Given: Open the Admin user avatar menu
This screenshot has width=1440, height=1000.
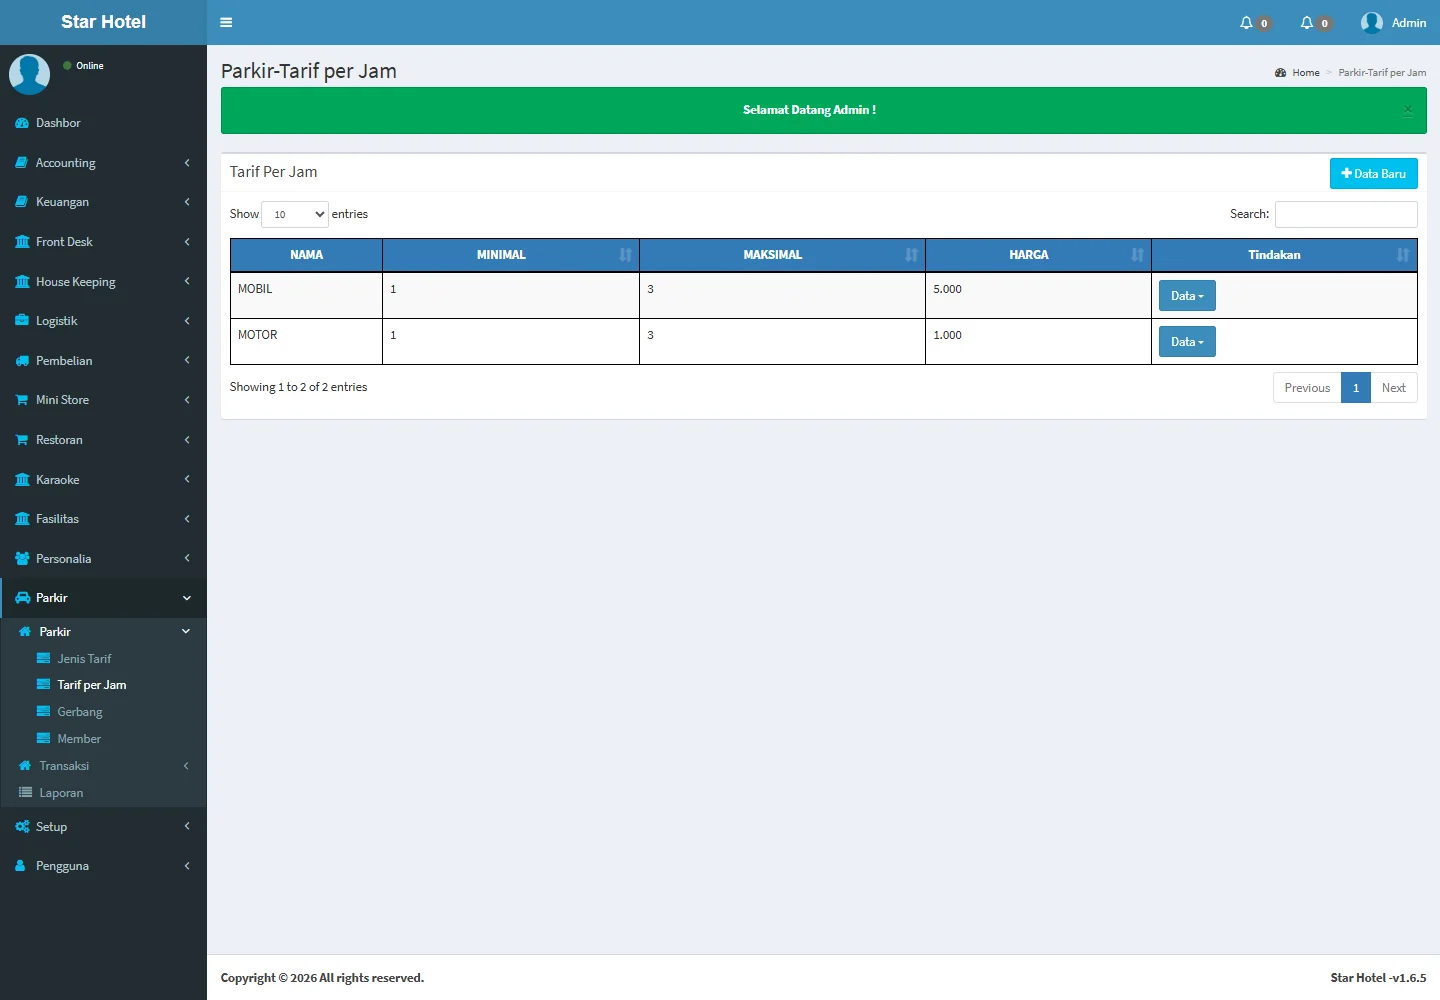Looking at the screenshot, I should 1372,22.
